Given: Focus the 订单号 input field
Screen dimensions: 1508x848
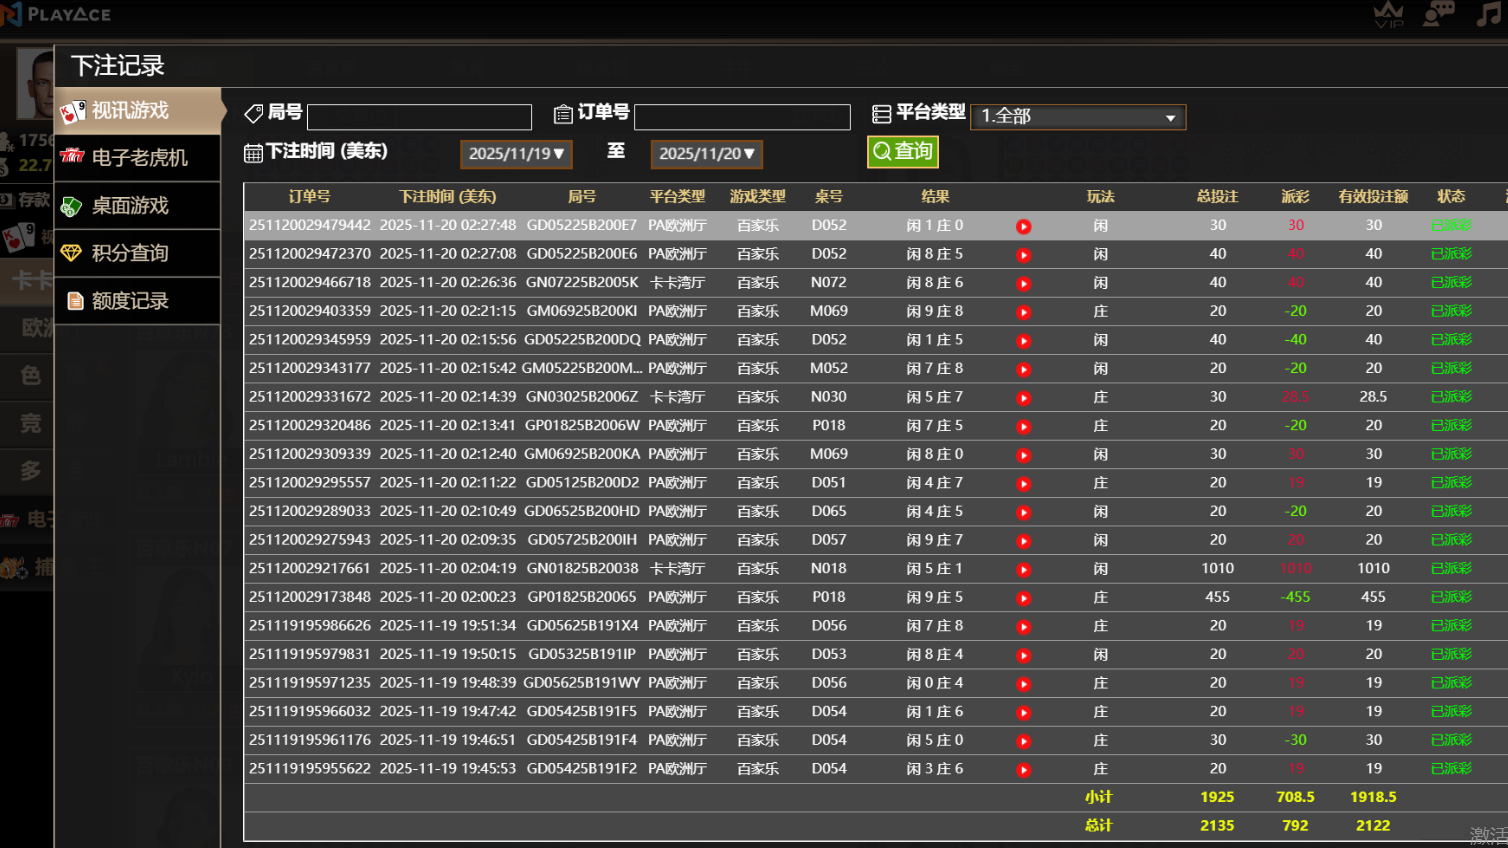Looking at the screenshot, I should pos(742,117).
